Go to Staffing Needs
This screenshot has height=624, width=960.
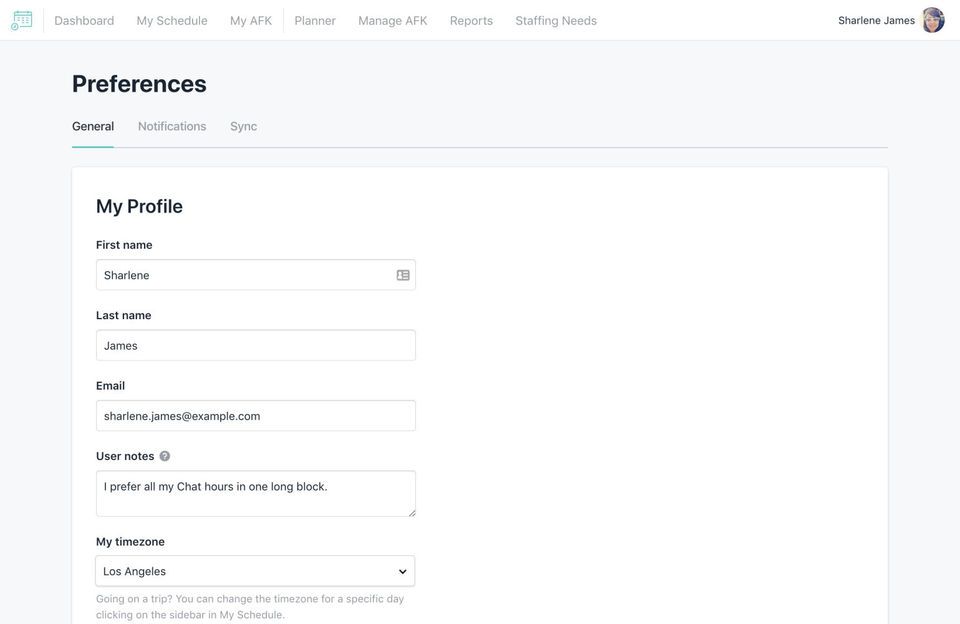pos(556,20)
